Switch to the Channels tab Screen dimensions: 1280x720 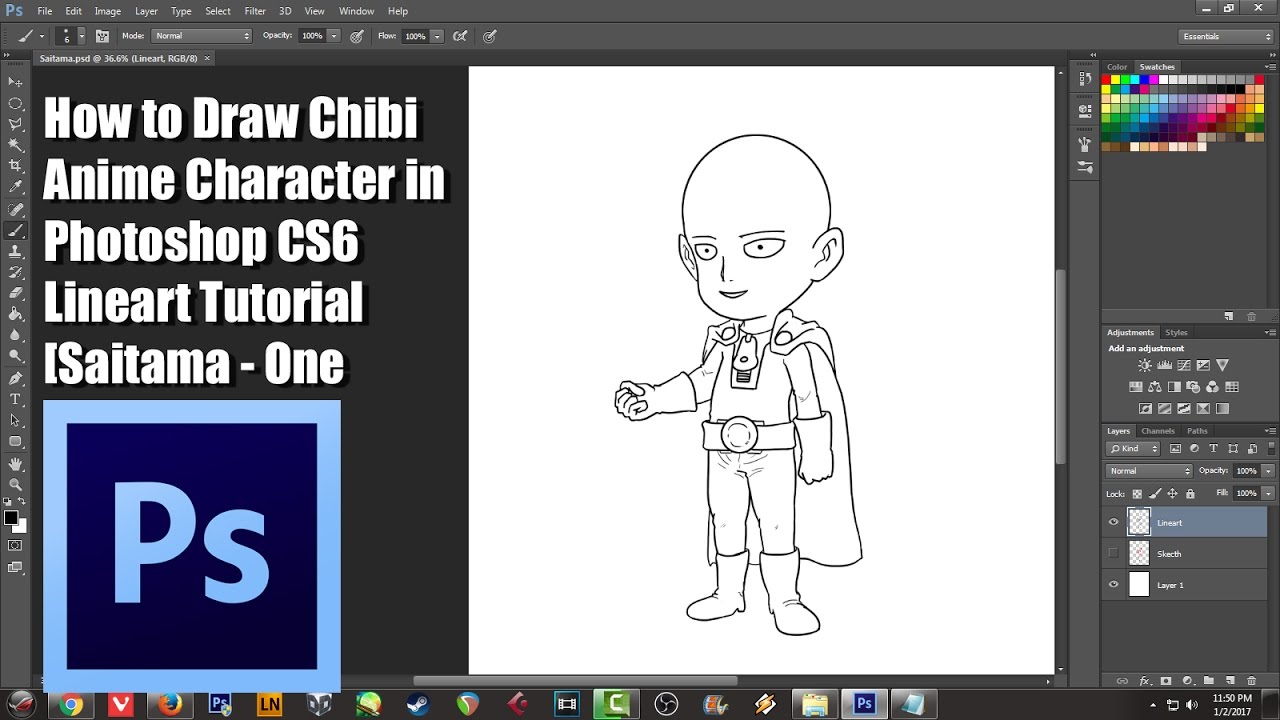(x=1158, y=431)
